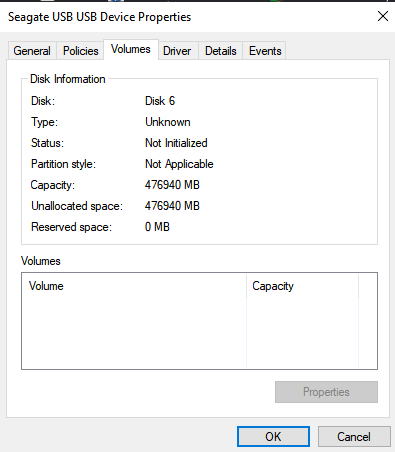Click the 'Status:' label
395x452 pixels.
(x=47, y=143)
